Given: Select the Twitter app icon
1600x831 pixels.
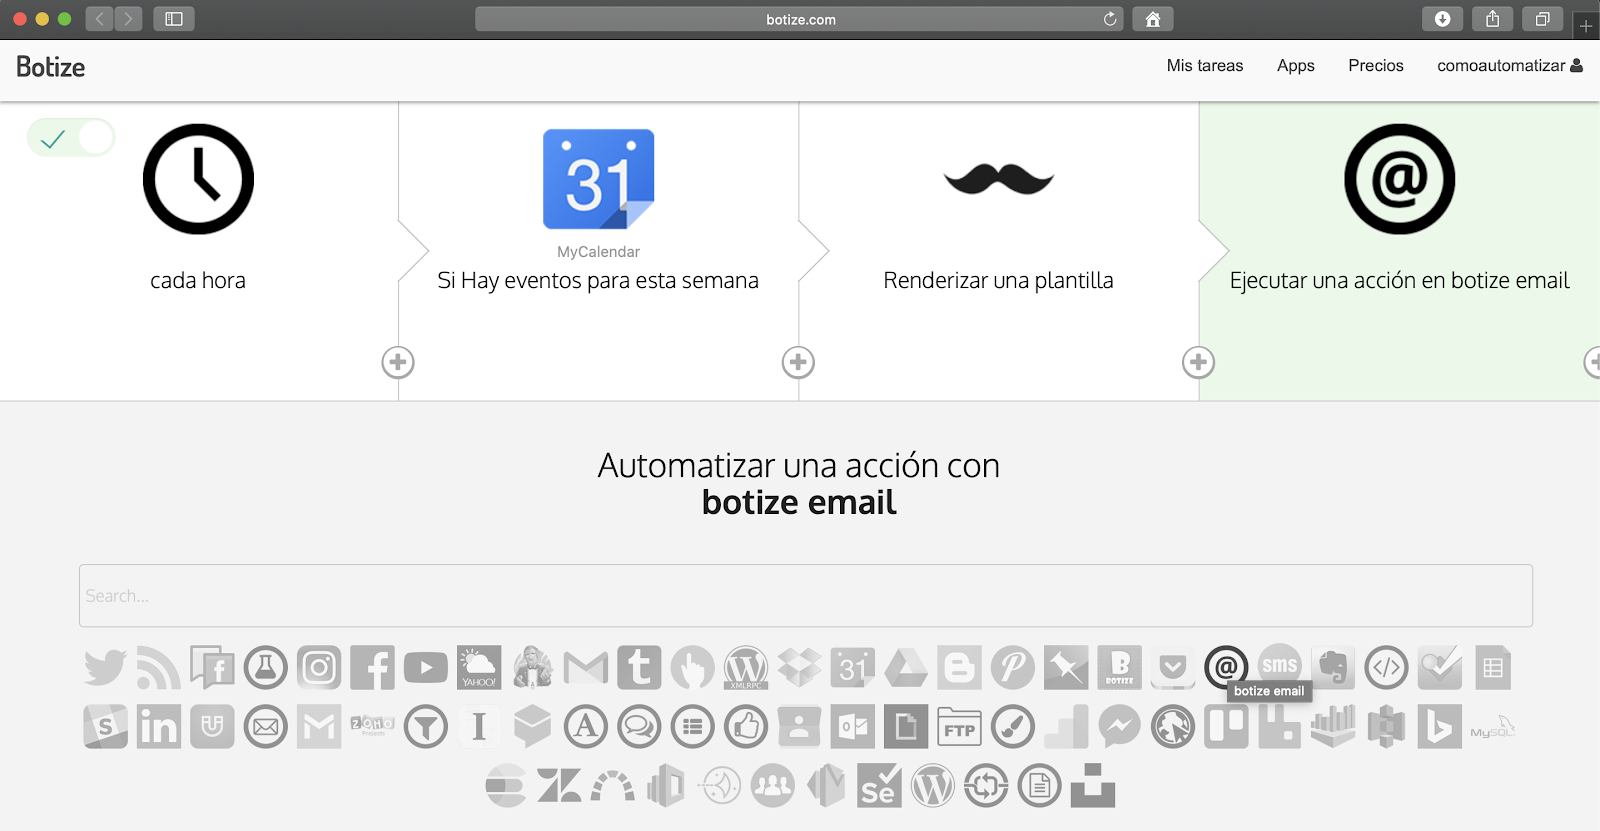Looking at the screenshot, I should point(105,667).
